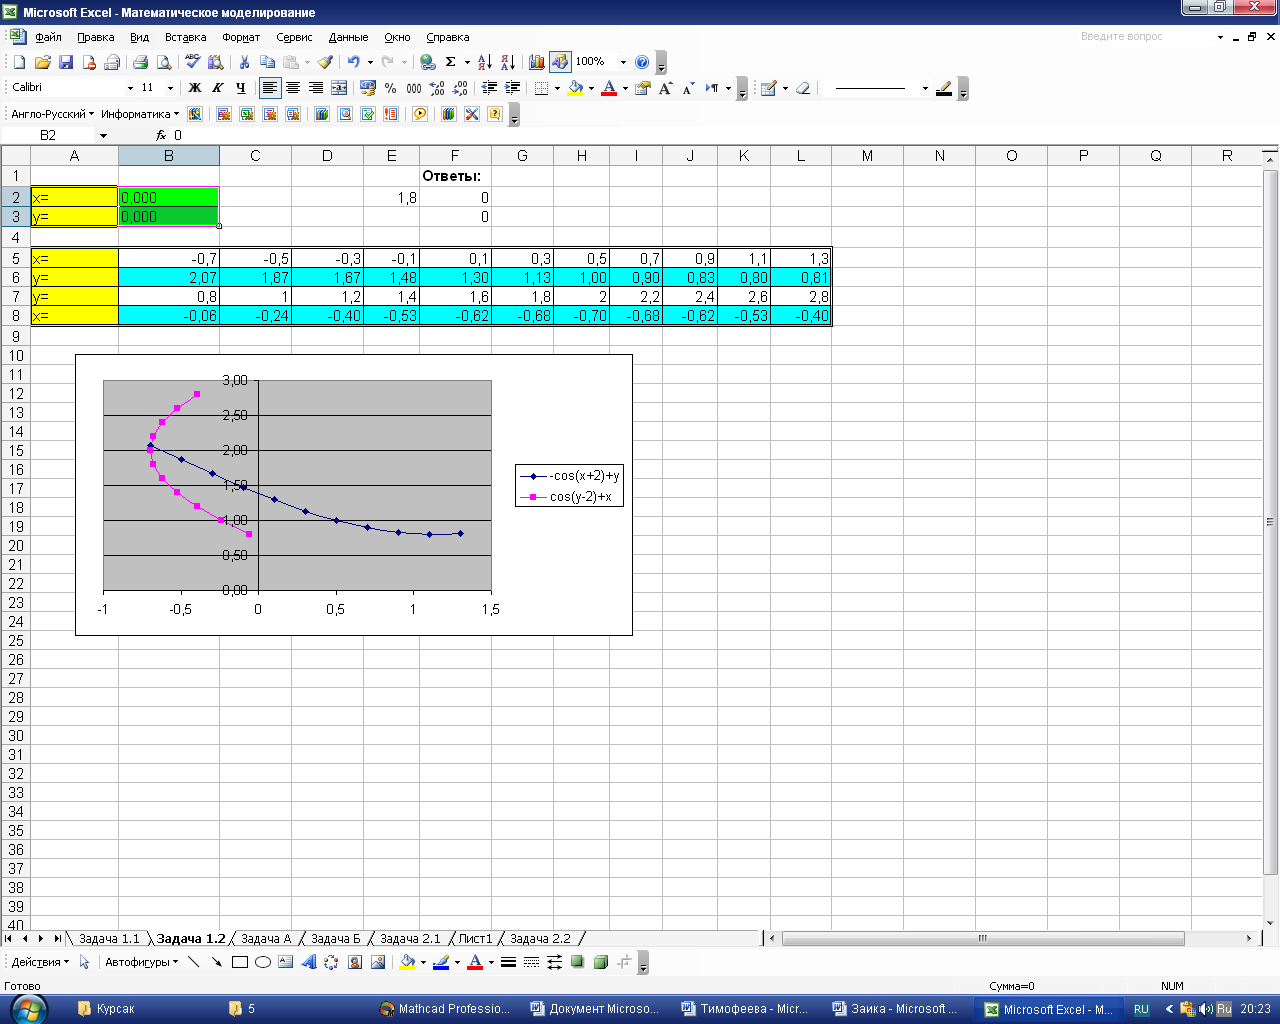This screenshot has height=1024, width=1280.
Task: Select cell B2 containing 0,000
Action: point(169,197)
